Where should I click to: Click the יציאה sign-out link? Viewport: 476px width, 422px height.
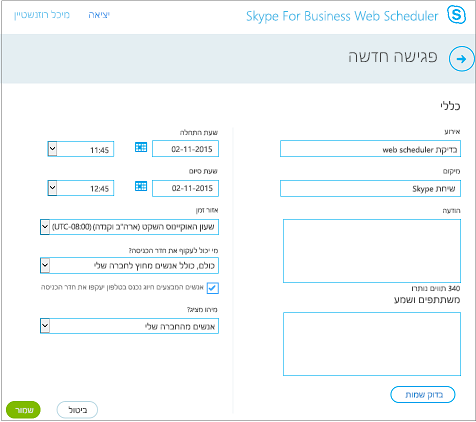pyautogui.click(x=99, y=15)
